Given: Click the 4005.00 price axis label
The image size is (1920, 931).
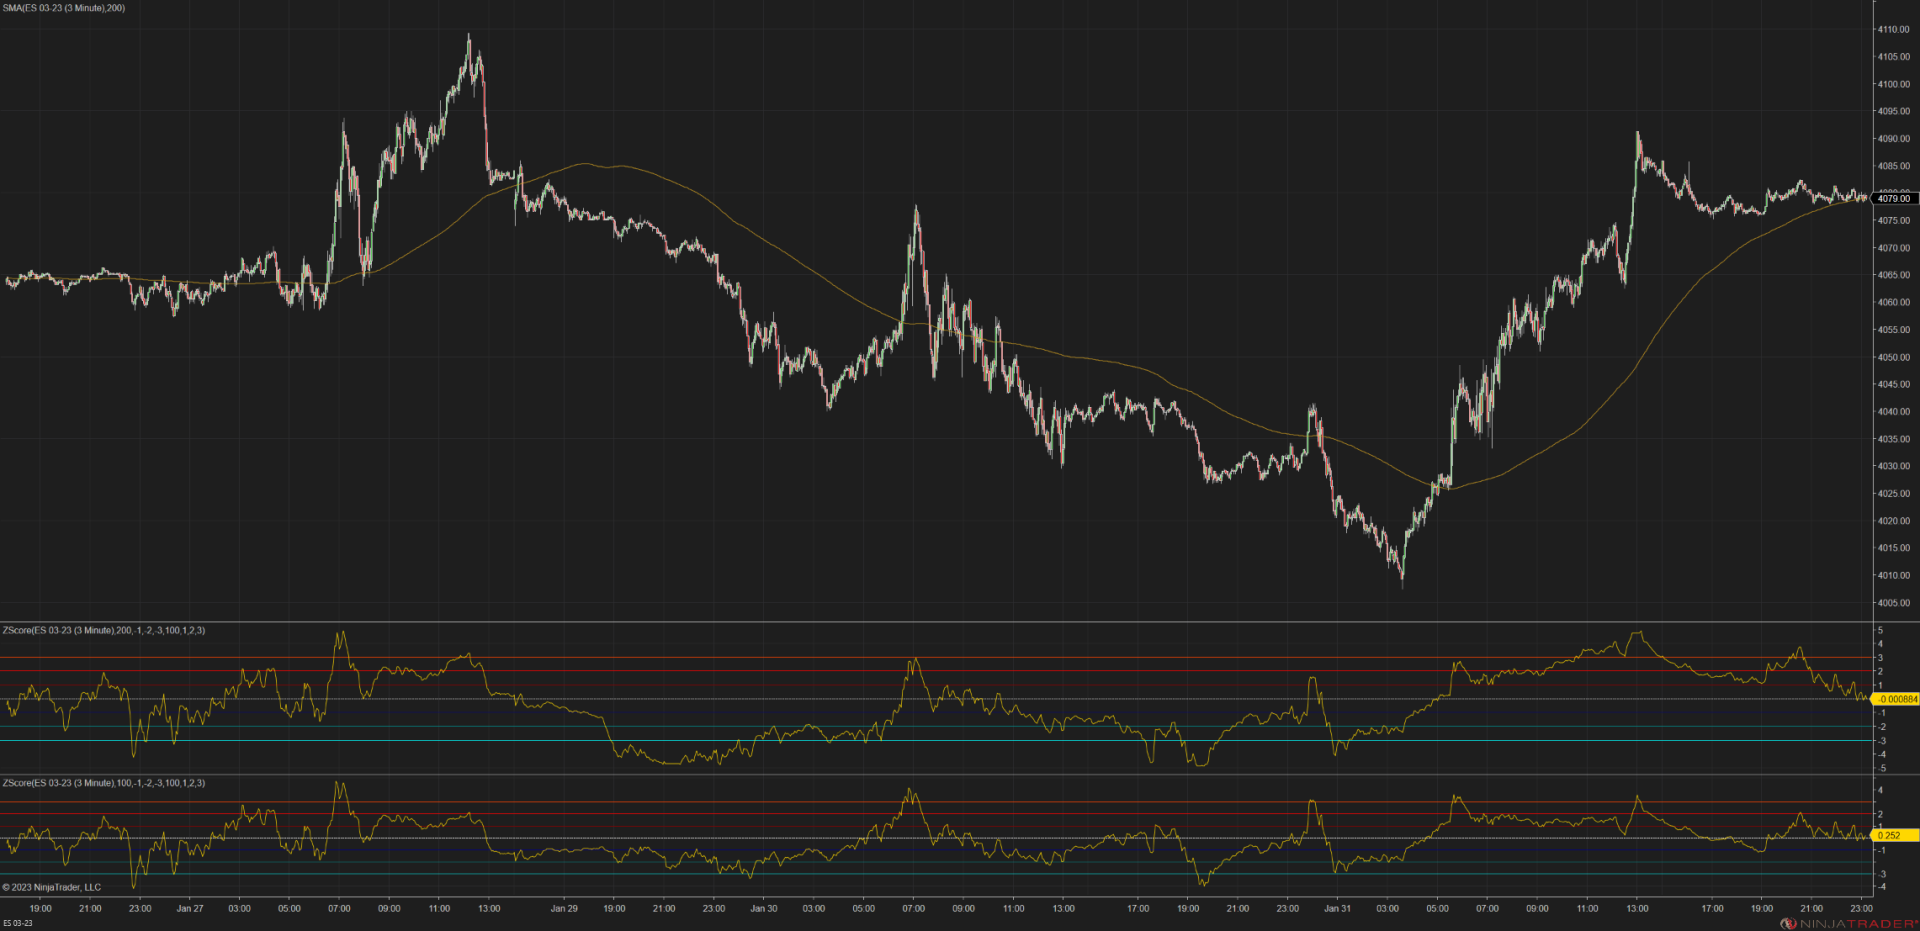Looking at the screenshot, I should coord(1893,603).
